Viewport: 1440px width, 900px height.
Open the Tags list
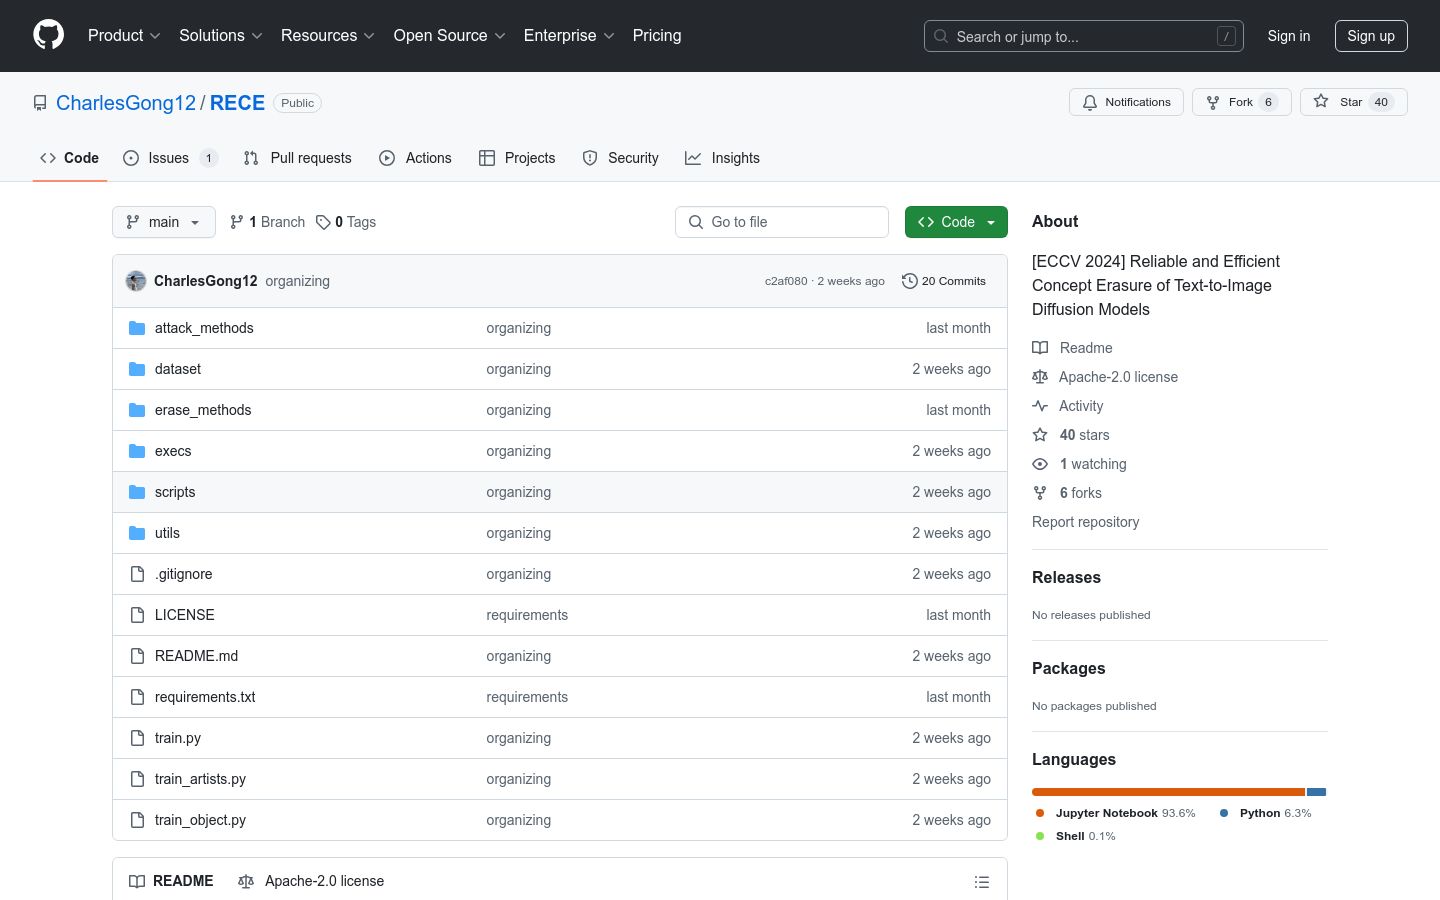click(346, 222)
